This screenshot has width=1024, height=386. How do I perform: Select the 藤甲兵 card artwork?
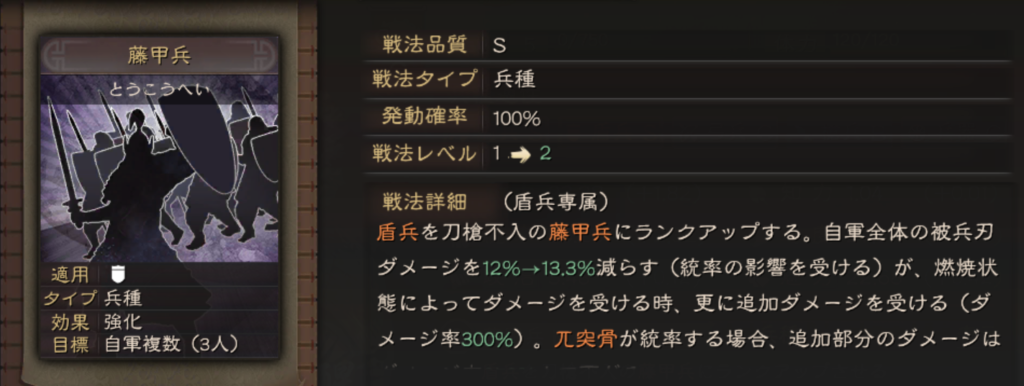[159, 169]
